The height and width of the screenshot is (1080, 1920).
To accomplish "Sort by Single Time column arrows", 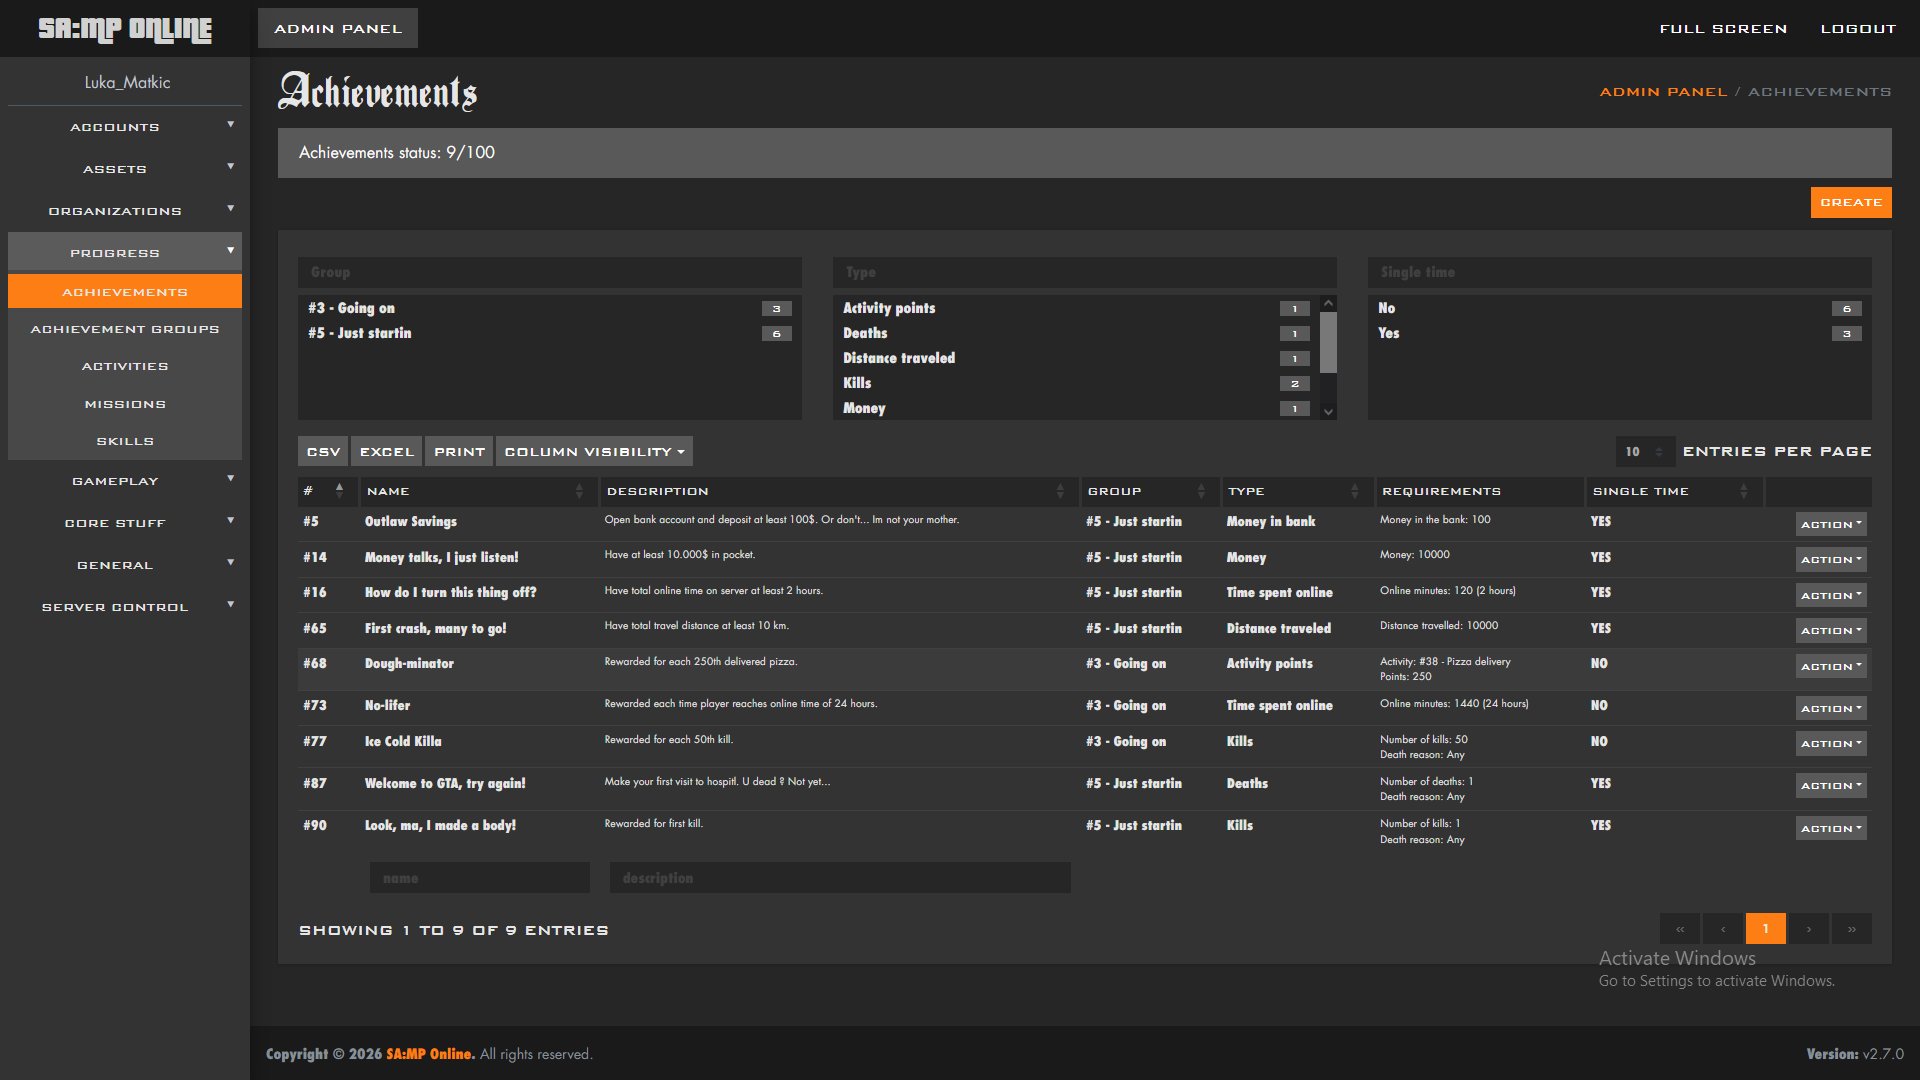I will click(1743, 491).
